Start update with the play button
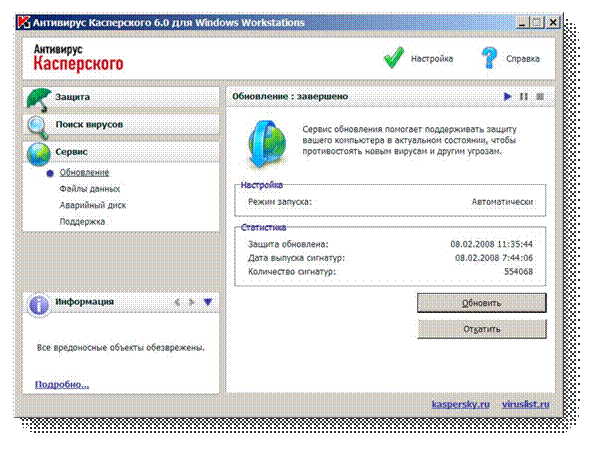 (x=507, y=97)
